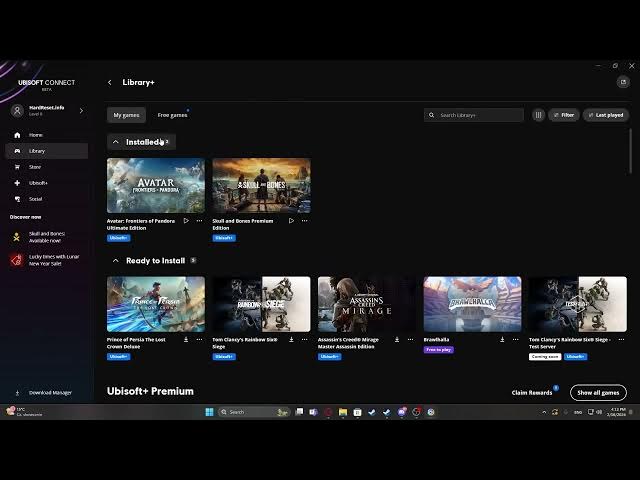Open the Last played sort dropdown
Image resolution: width=640 pixels, height=480 pixels.
605,115
